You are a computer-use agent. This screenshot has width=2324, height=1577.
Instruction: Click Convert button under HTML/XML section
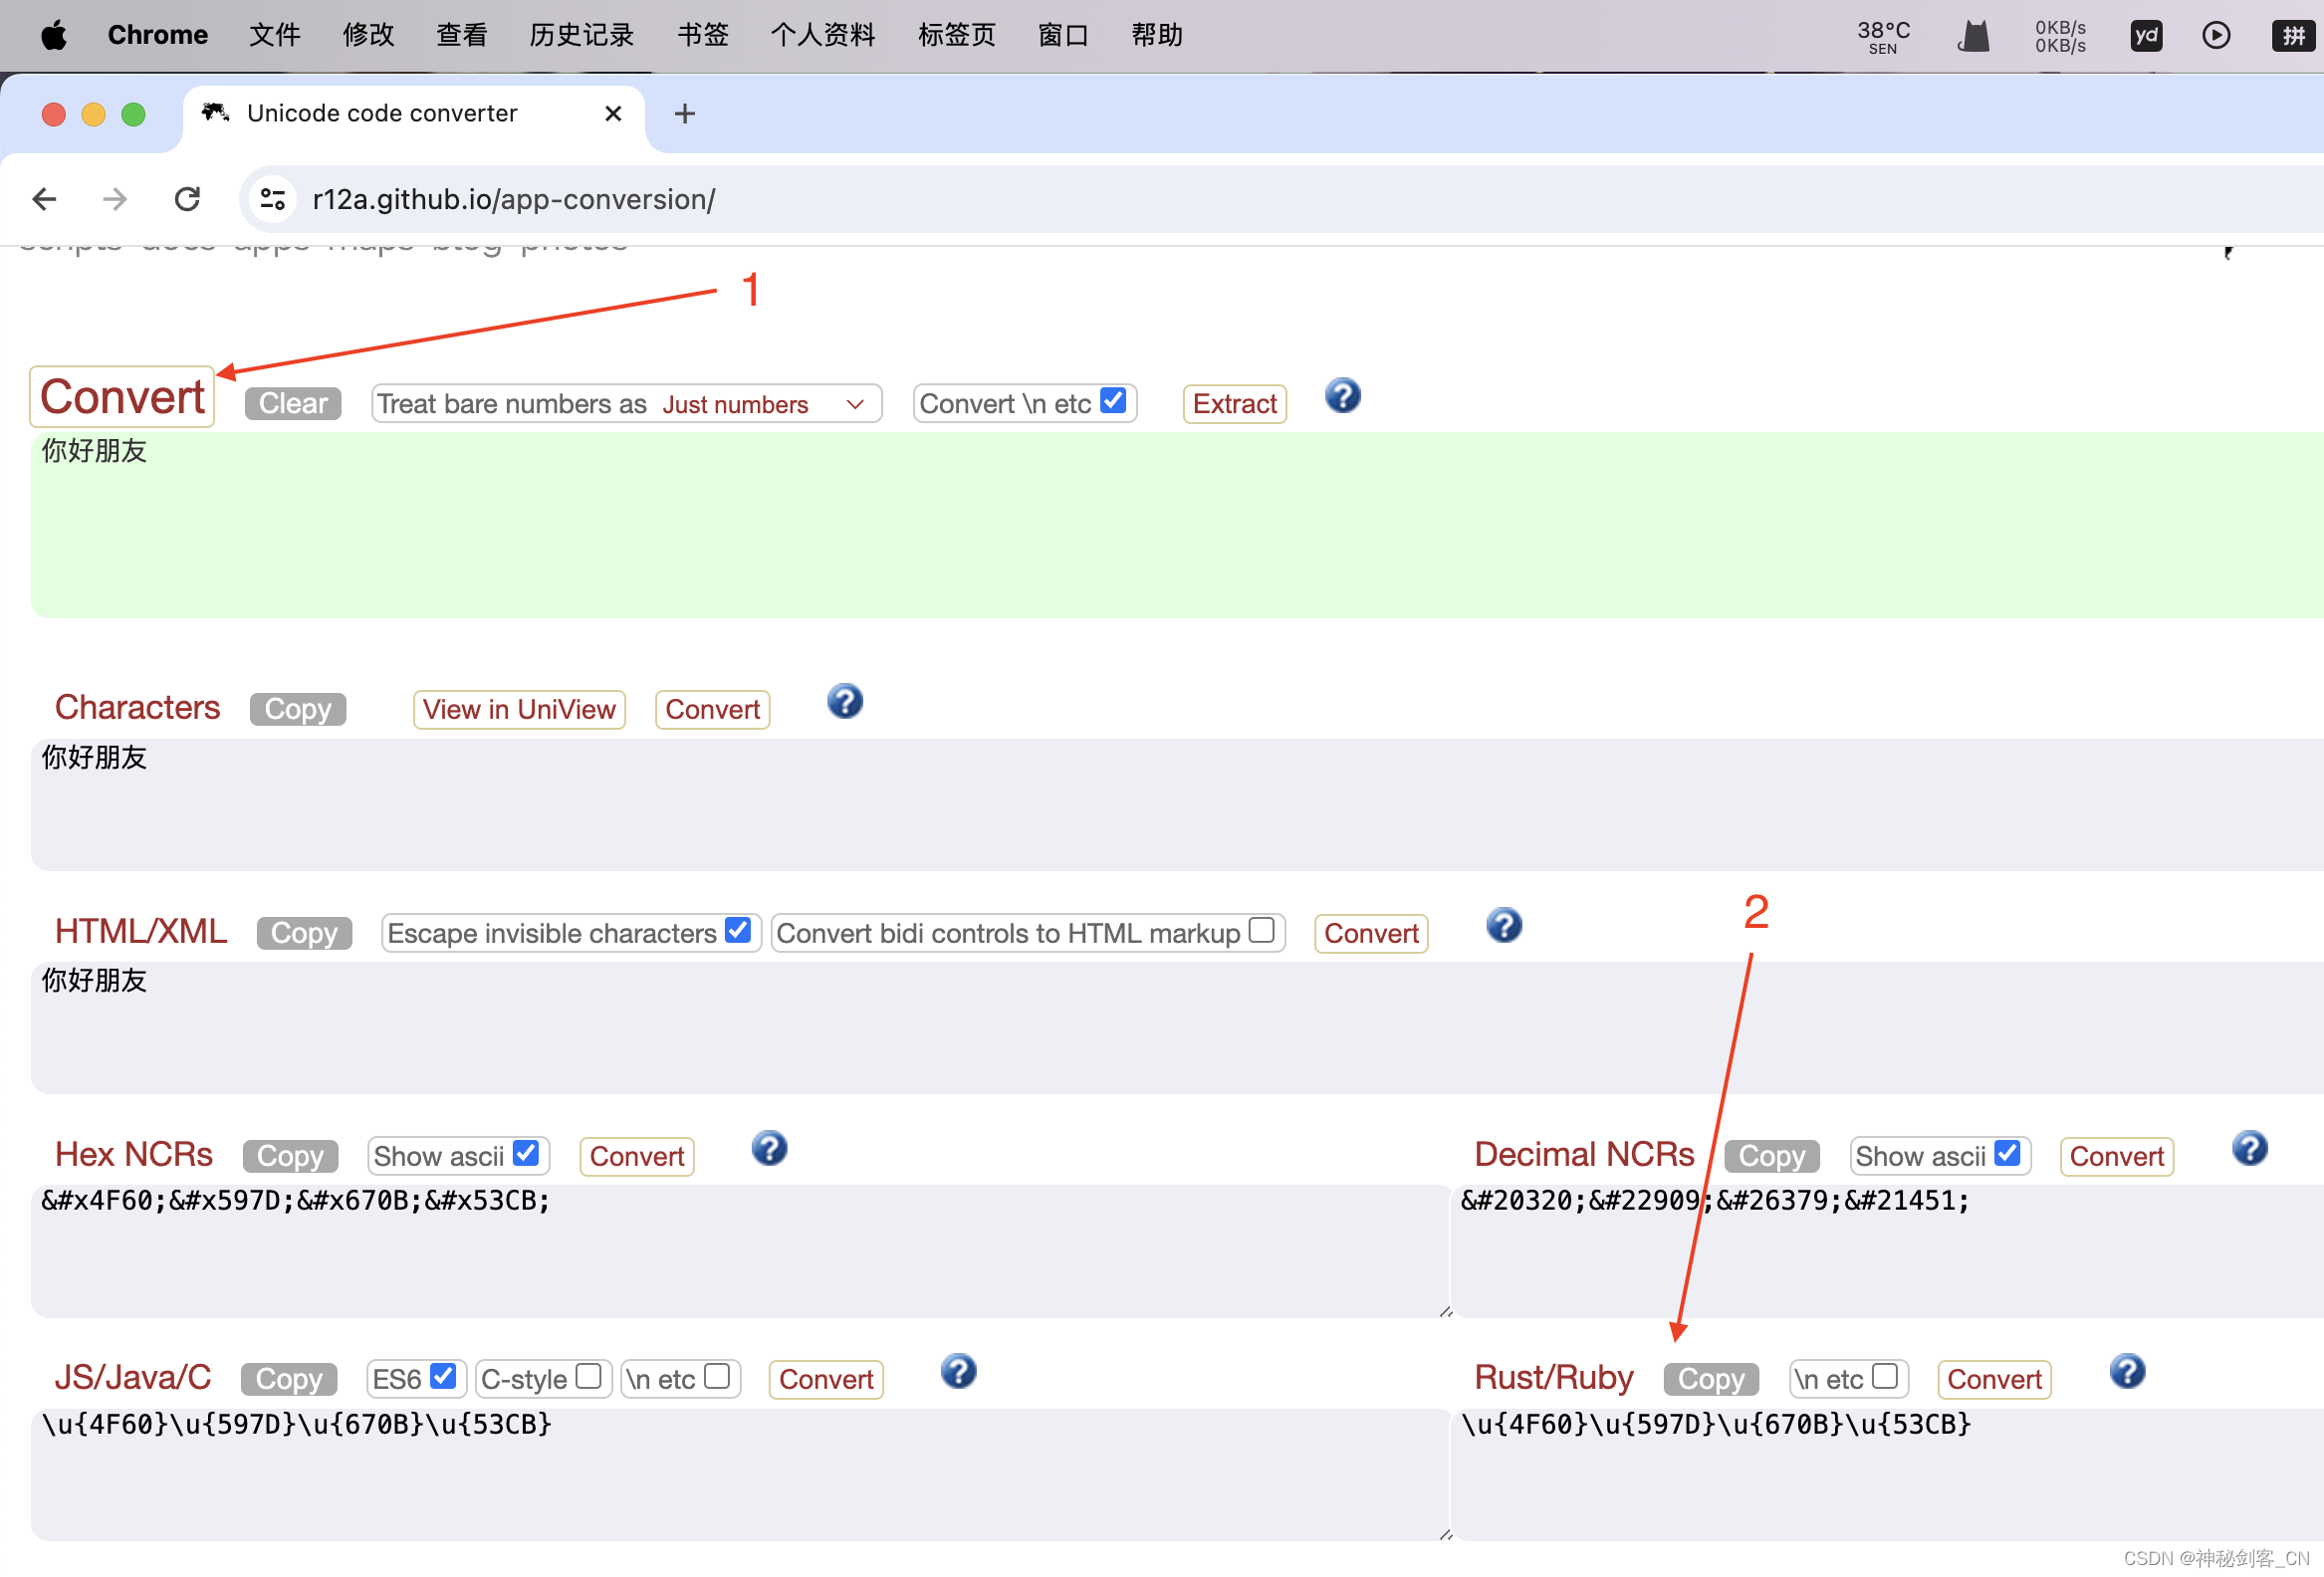click(1373, 933)
